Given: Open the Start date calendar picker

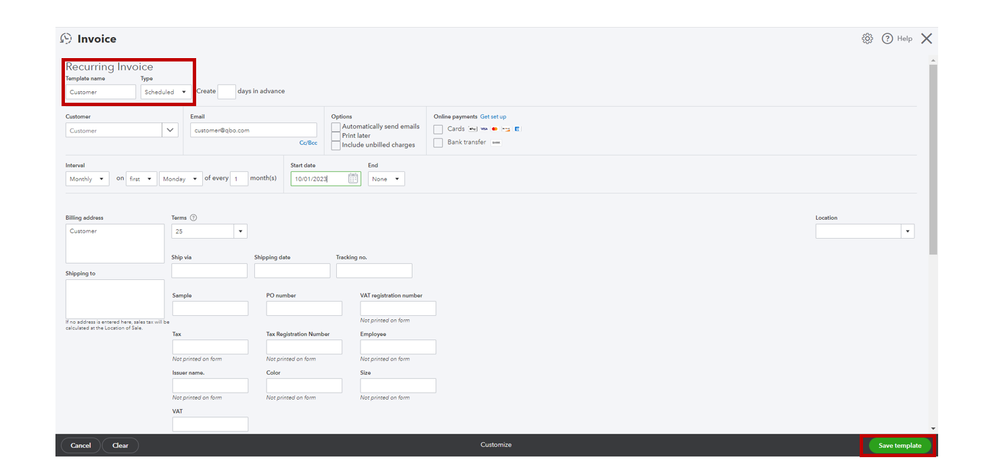Looking at the screenshot, I should 353,179.
